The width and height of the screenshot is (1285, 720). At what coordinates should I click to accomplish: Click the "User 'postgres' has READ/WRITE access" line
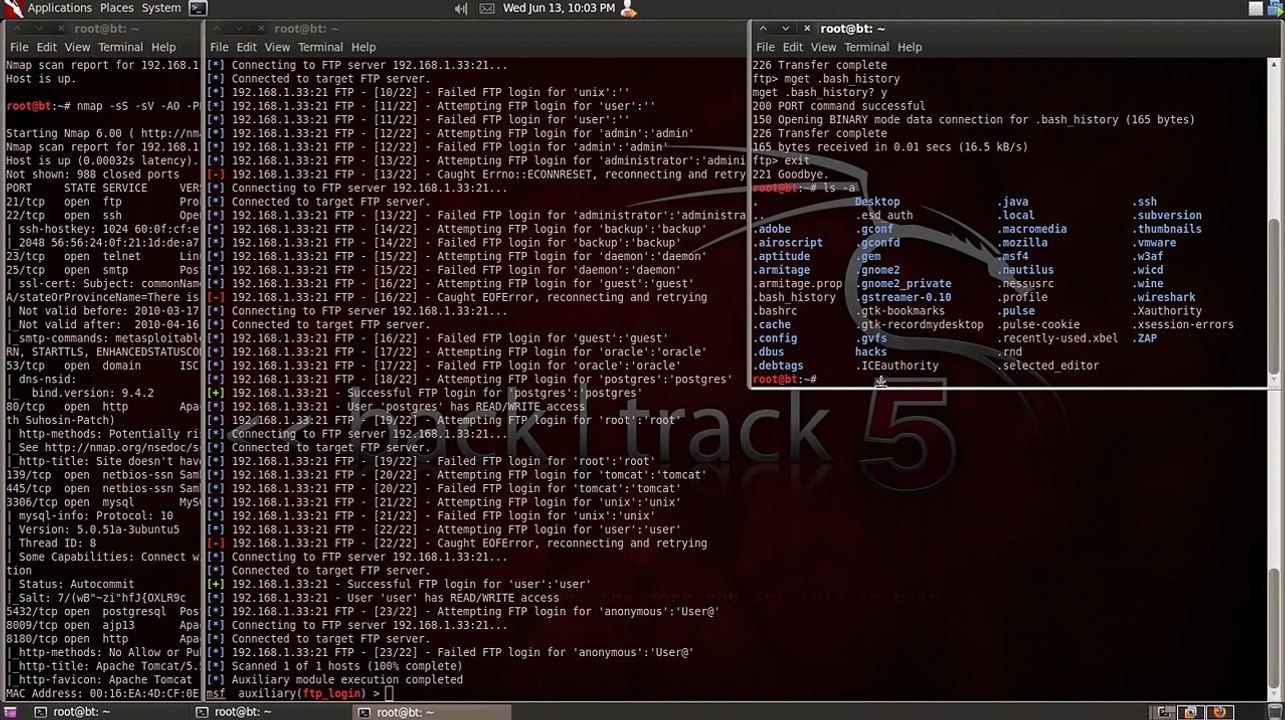(395, 407)
